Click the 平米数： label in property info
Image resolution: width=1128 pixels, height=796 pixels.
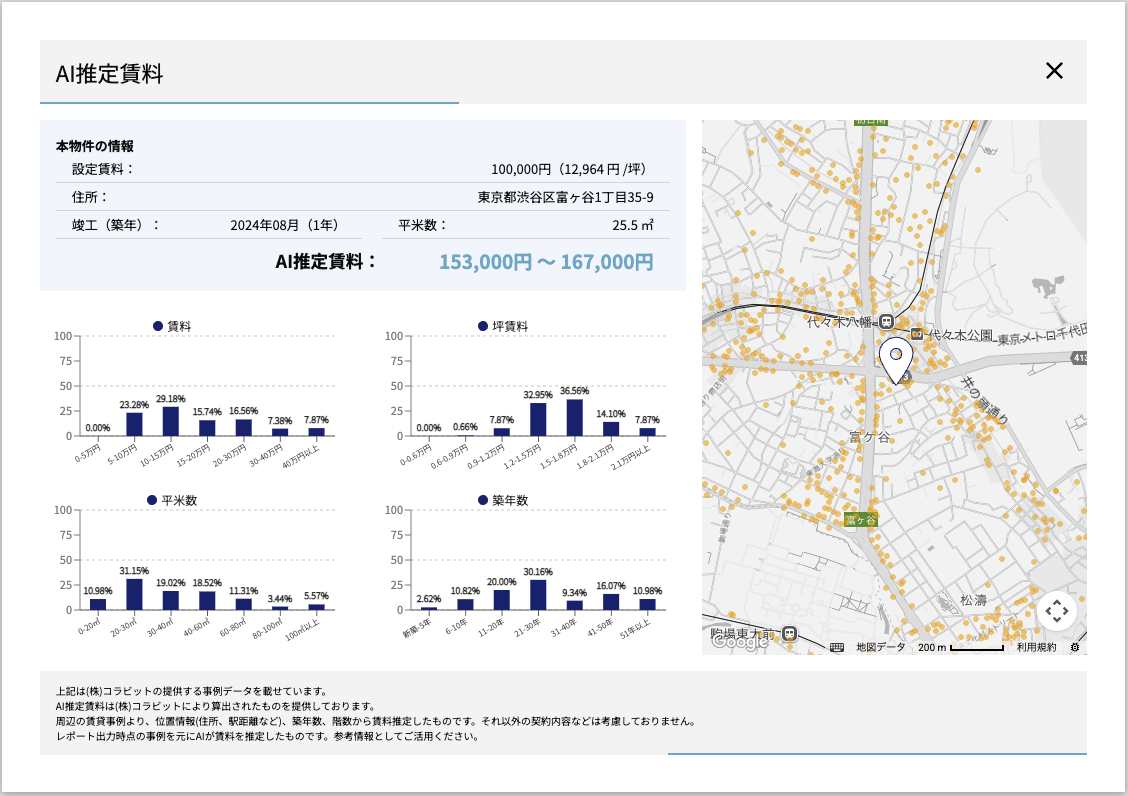423,225
